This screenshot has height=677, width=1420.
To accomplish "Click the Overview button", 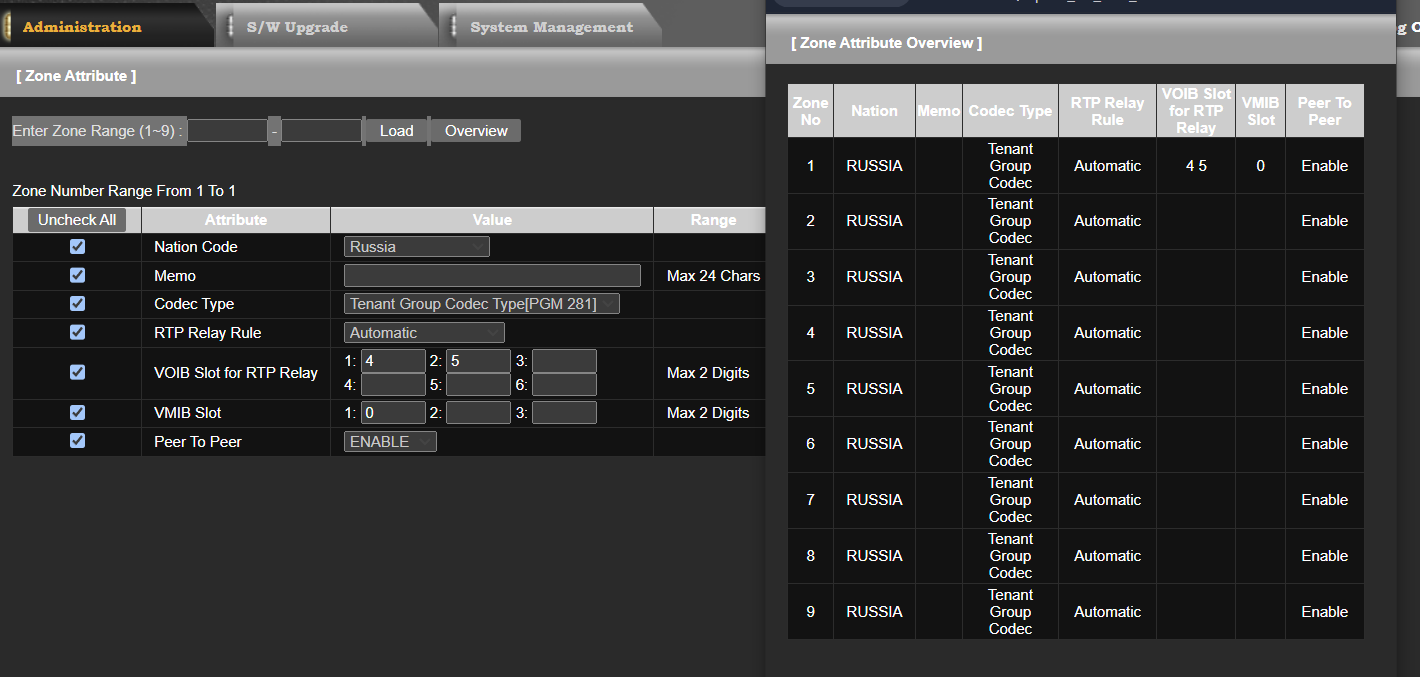I will click(476, 131).
